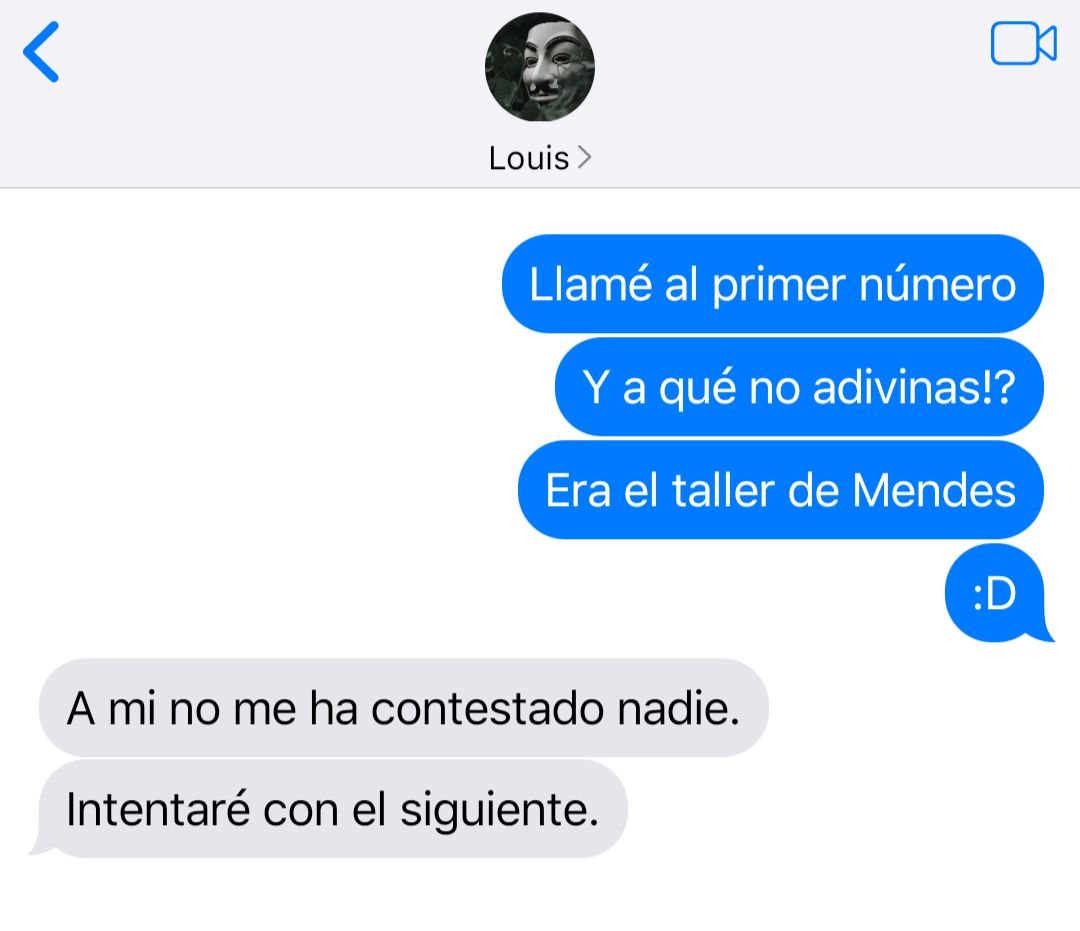Select the 'Llamé al primer número' message
This screenshot has height=931, width=1080.
[x=773, y=284]
